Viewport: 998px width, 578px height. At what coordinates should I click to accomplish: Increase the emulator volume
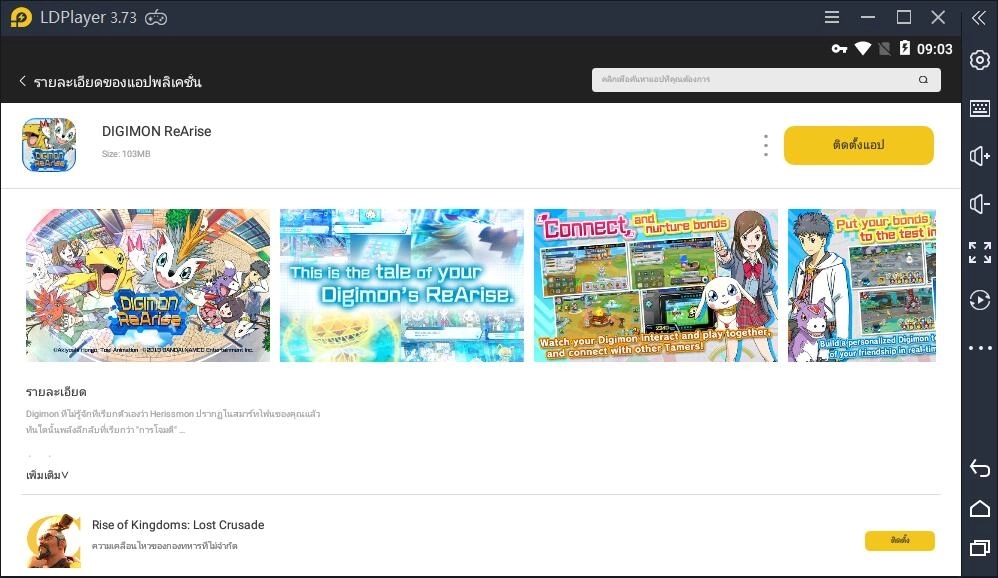979,156
